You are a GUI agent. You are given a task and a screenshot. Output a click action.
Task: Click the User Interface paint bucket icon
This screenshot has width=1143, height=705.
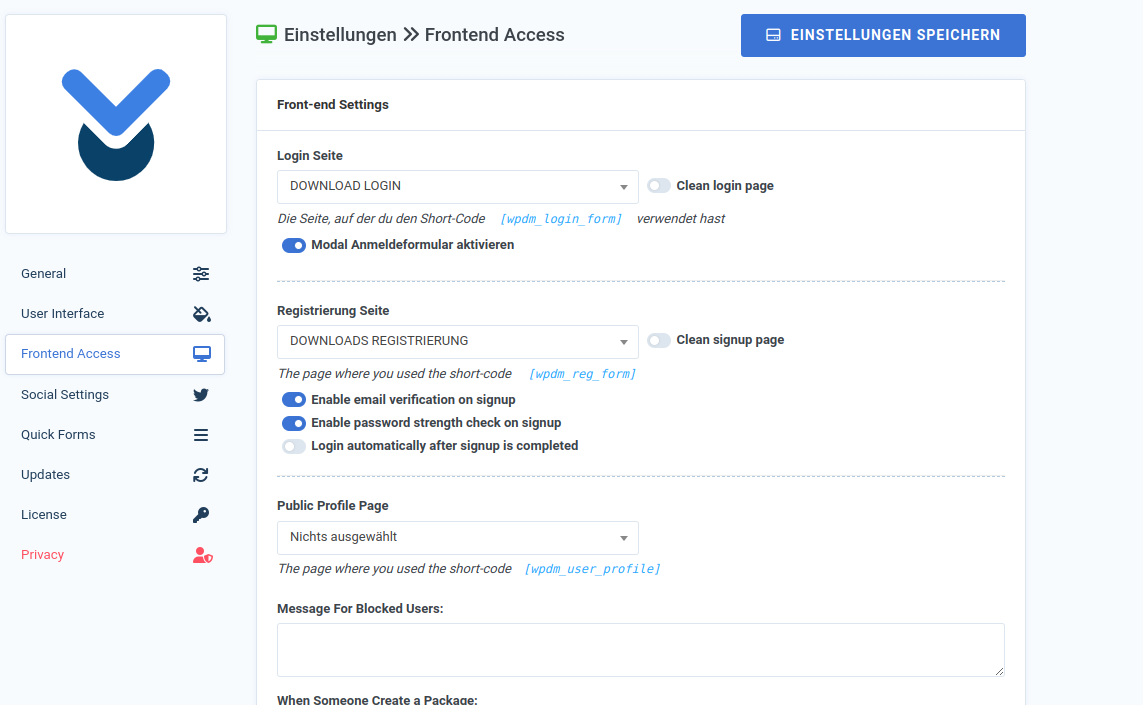coord(201,314)
